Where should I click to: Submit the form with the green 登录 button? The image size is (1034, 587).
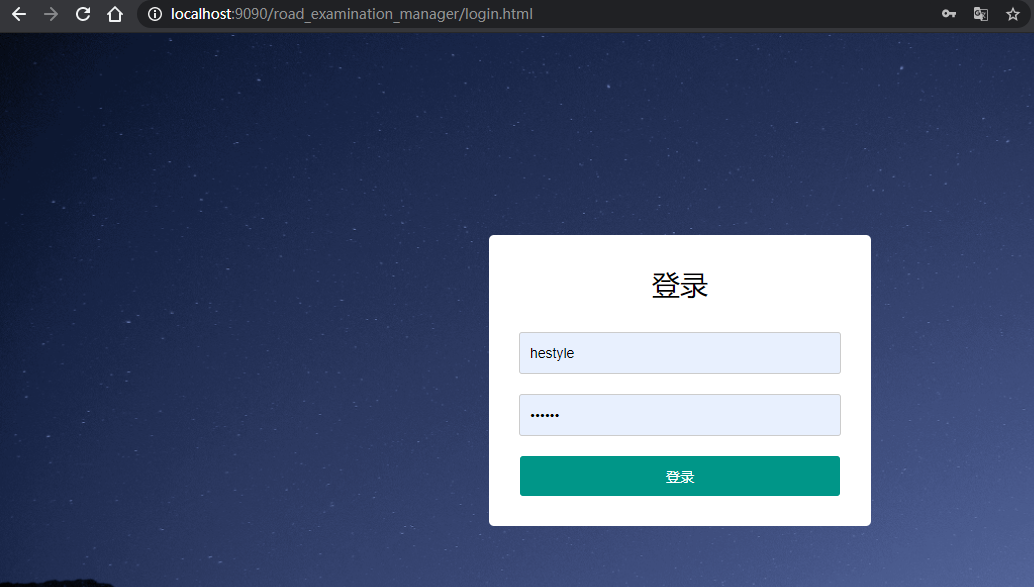[x=680, y=476]
